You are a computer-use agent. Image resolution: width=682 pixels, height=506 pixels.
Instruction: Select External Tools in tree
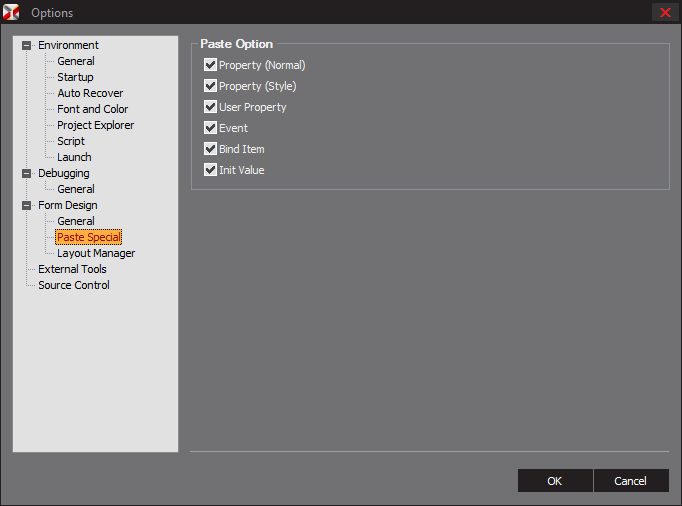click(72, 269)
